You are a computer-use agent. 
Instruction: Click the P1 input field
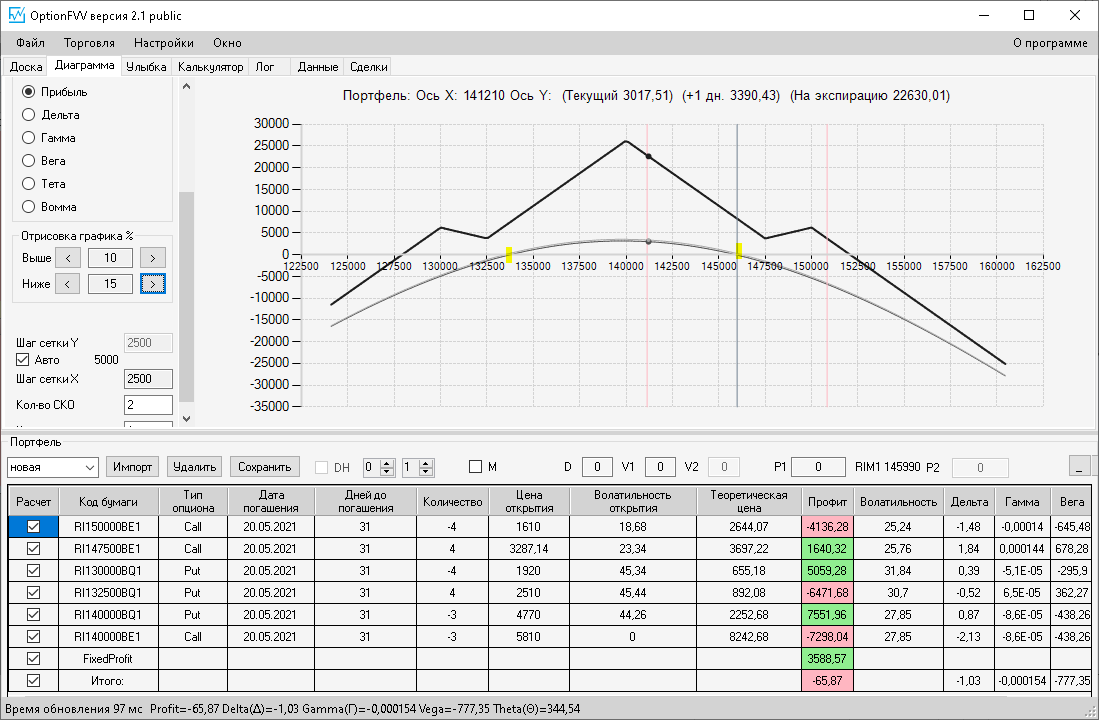(818, 467)
